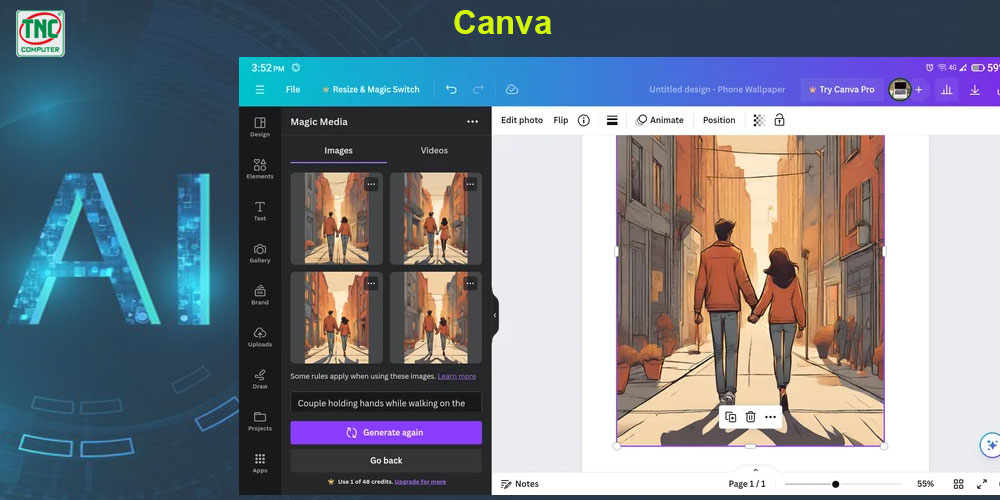Duplicate the selected image
The image size is (1000, 500).
tap(731, 417)
